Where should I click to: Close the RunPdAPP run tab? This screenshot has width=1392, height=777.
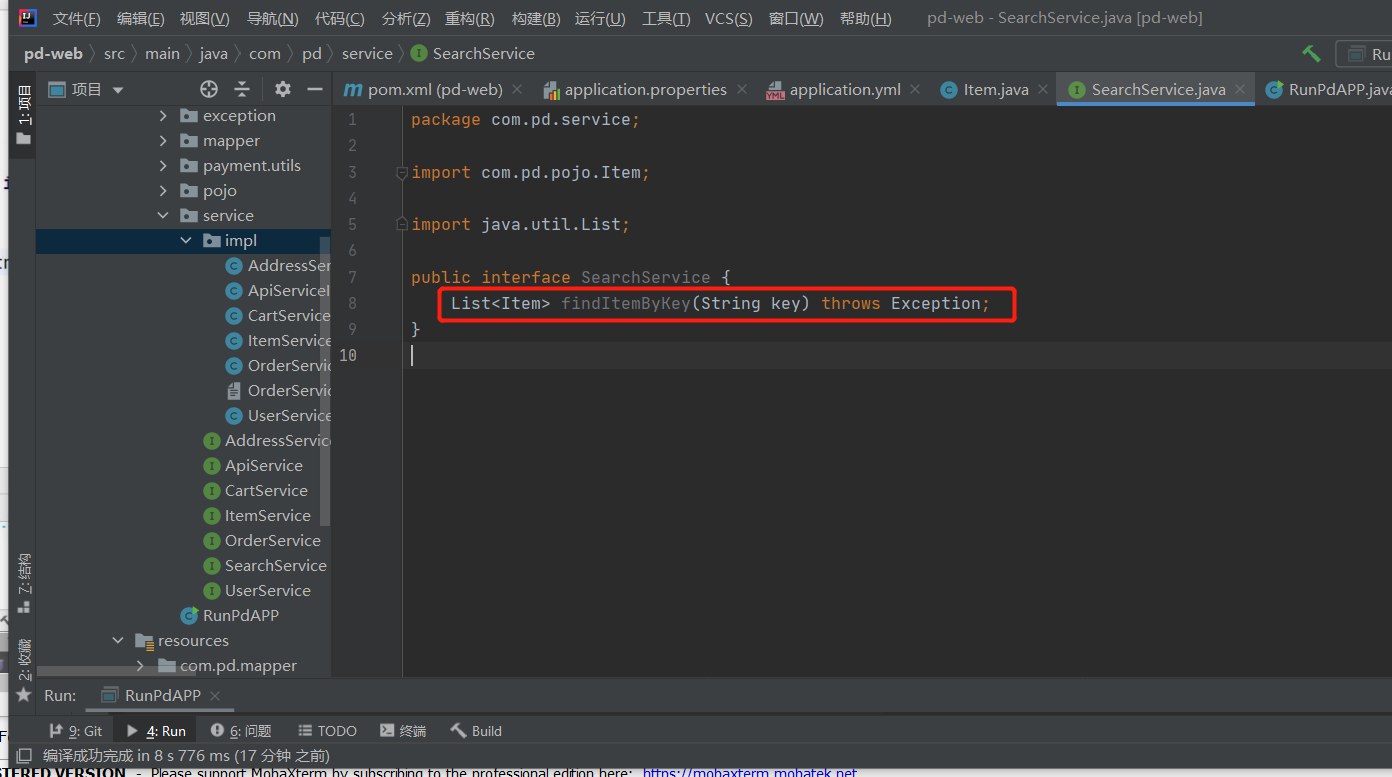(x=215, y=696)
